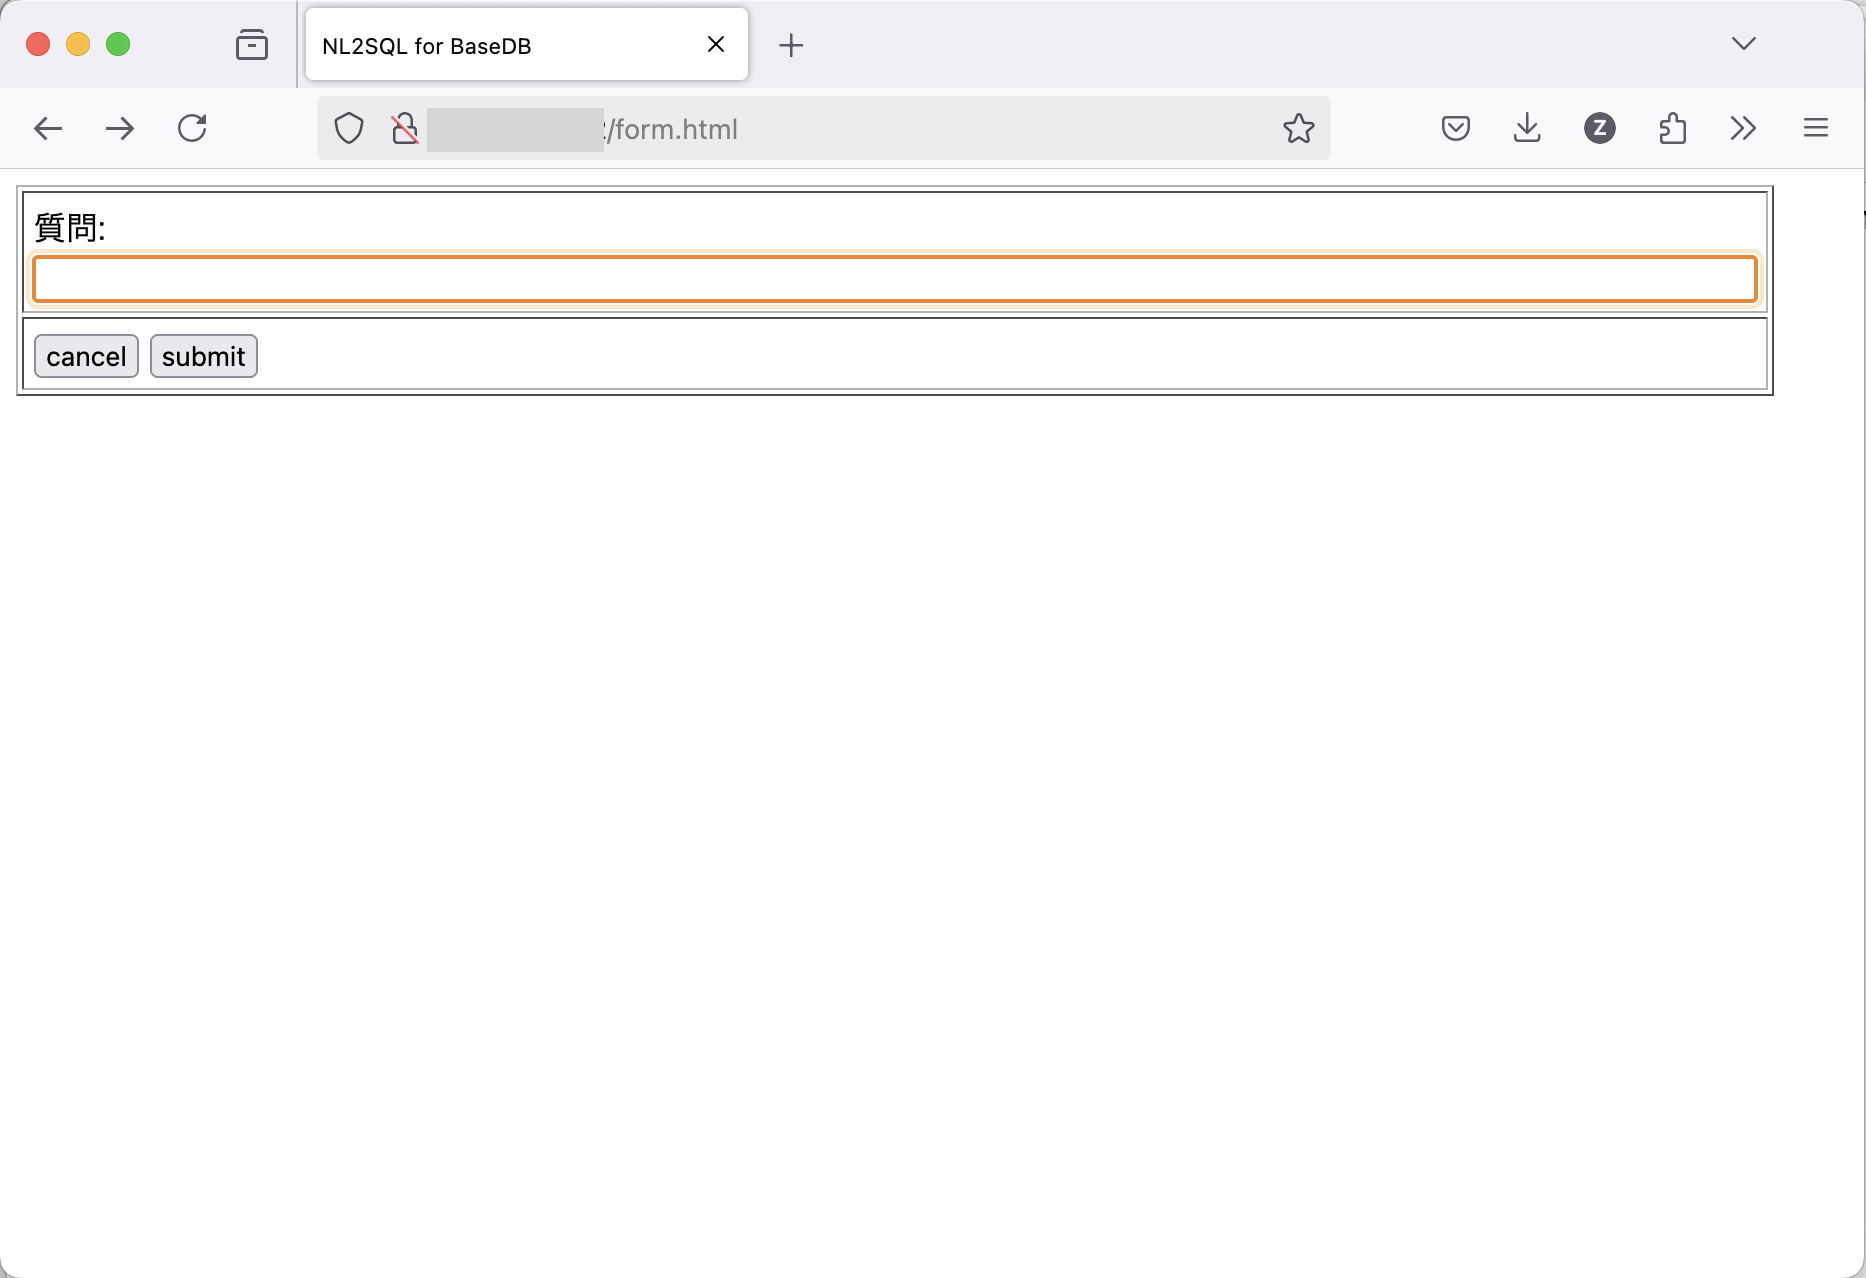
Task: Go back to the previous page
Action: [x=48, y=128]
